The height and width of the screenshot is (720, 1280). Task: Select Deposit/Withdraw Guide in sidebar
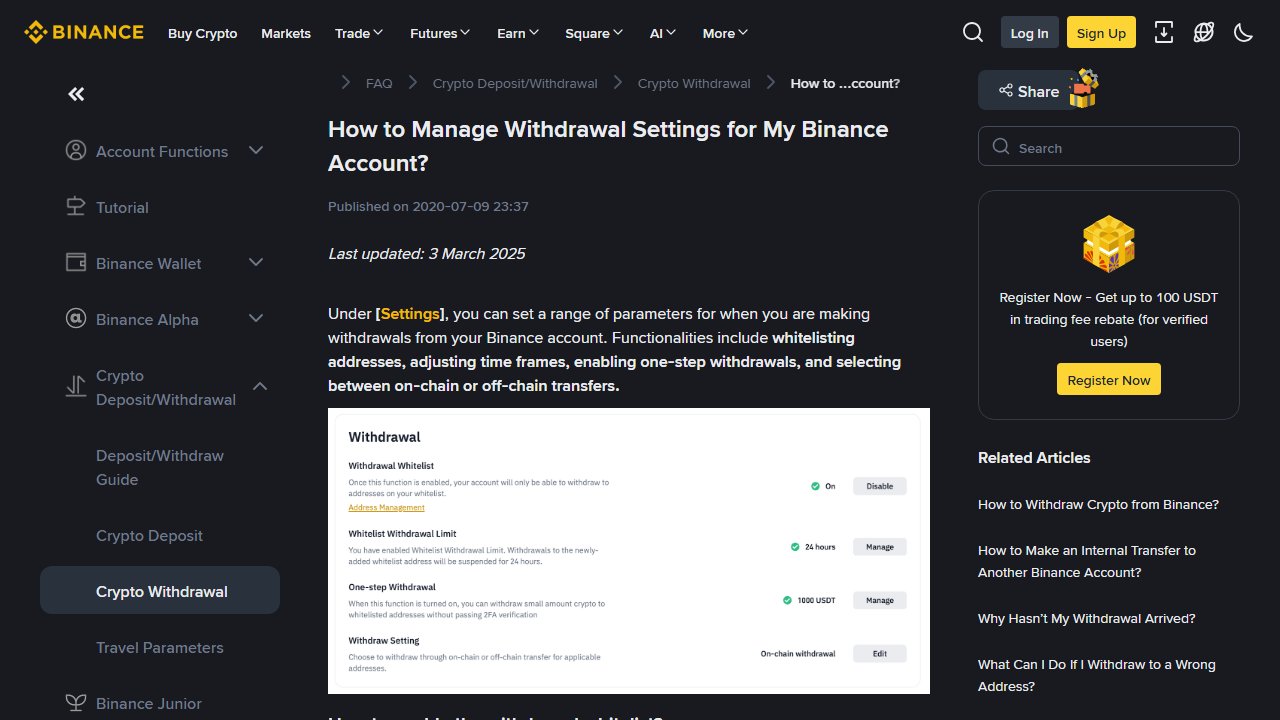(160, 467)
